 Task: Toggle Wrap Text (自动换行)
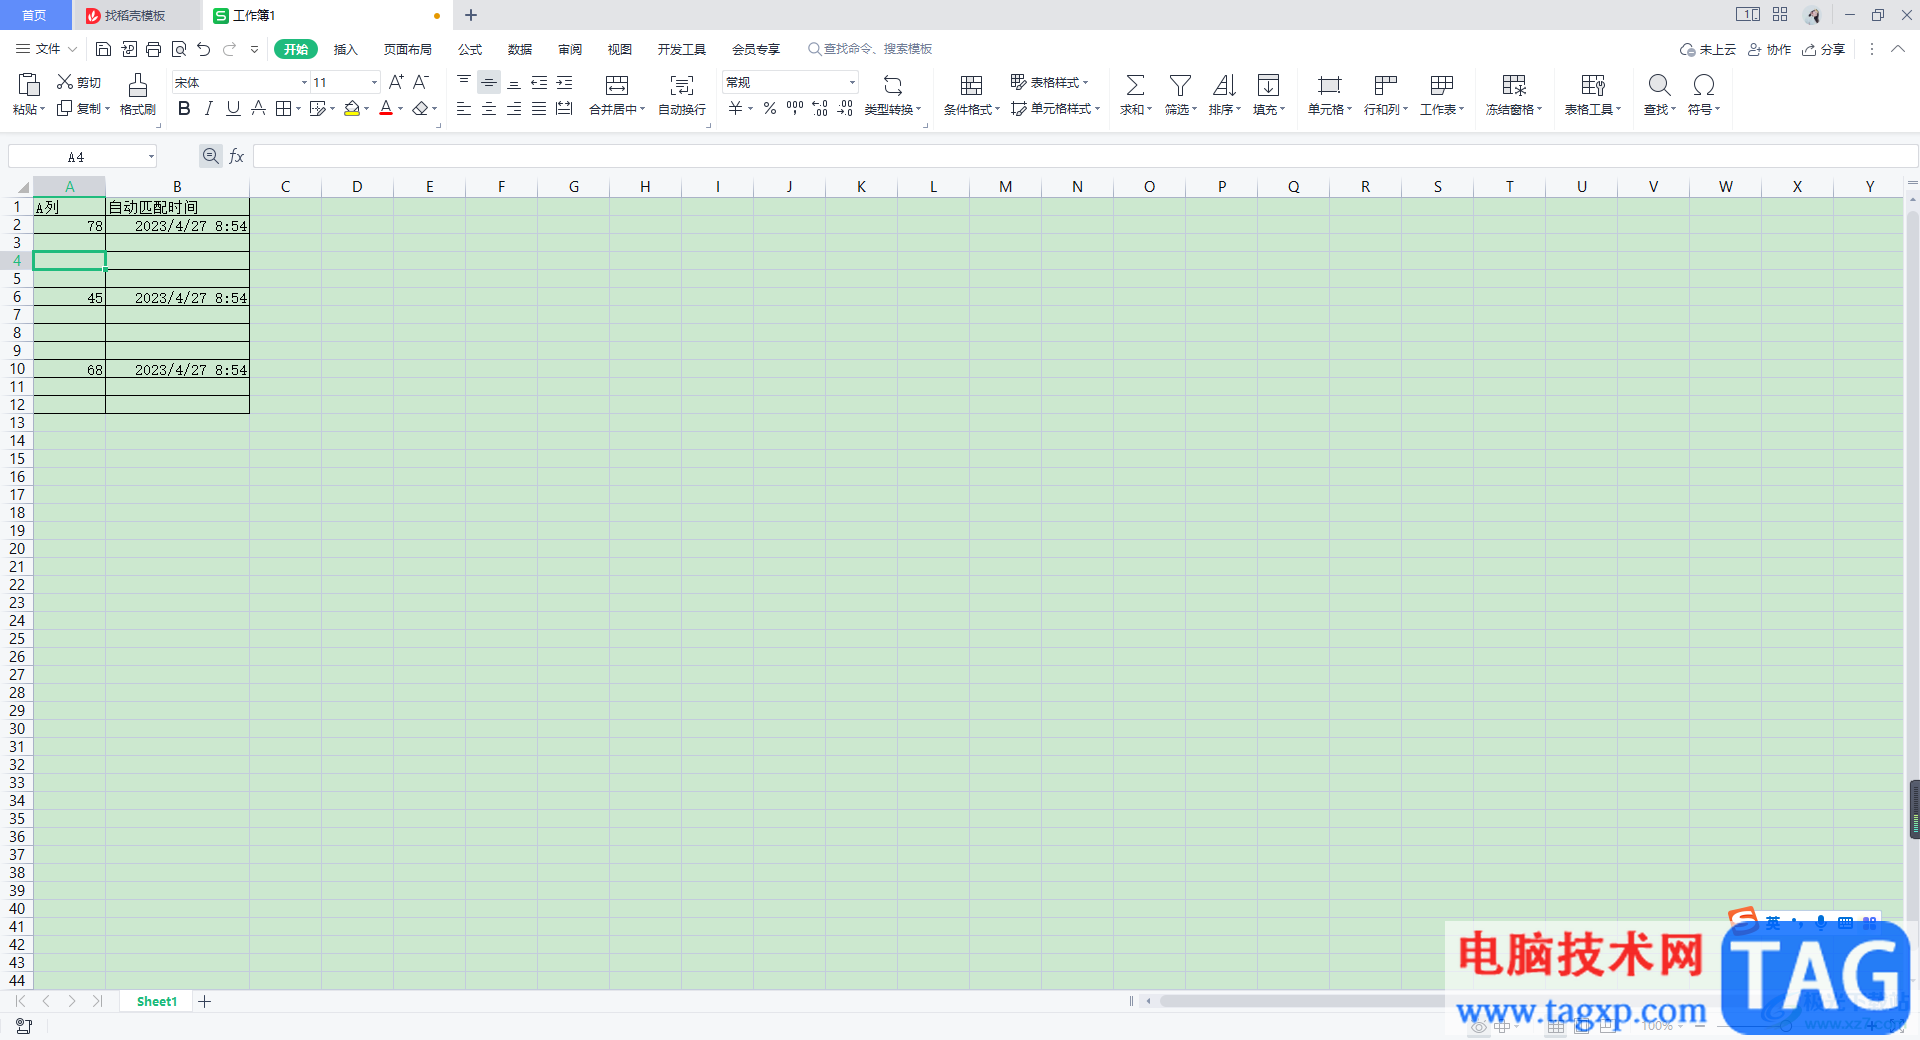pyautogui.click(x=682, y=95)
